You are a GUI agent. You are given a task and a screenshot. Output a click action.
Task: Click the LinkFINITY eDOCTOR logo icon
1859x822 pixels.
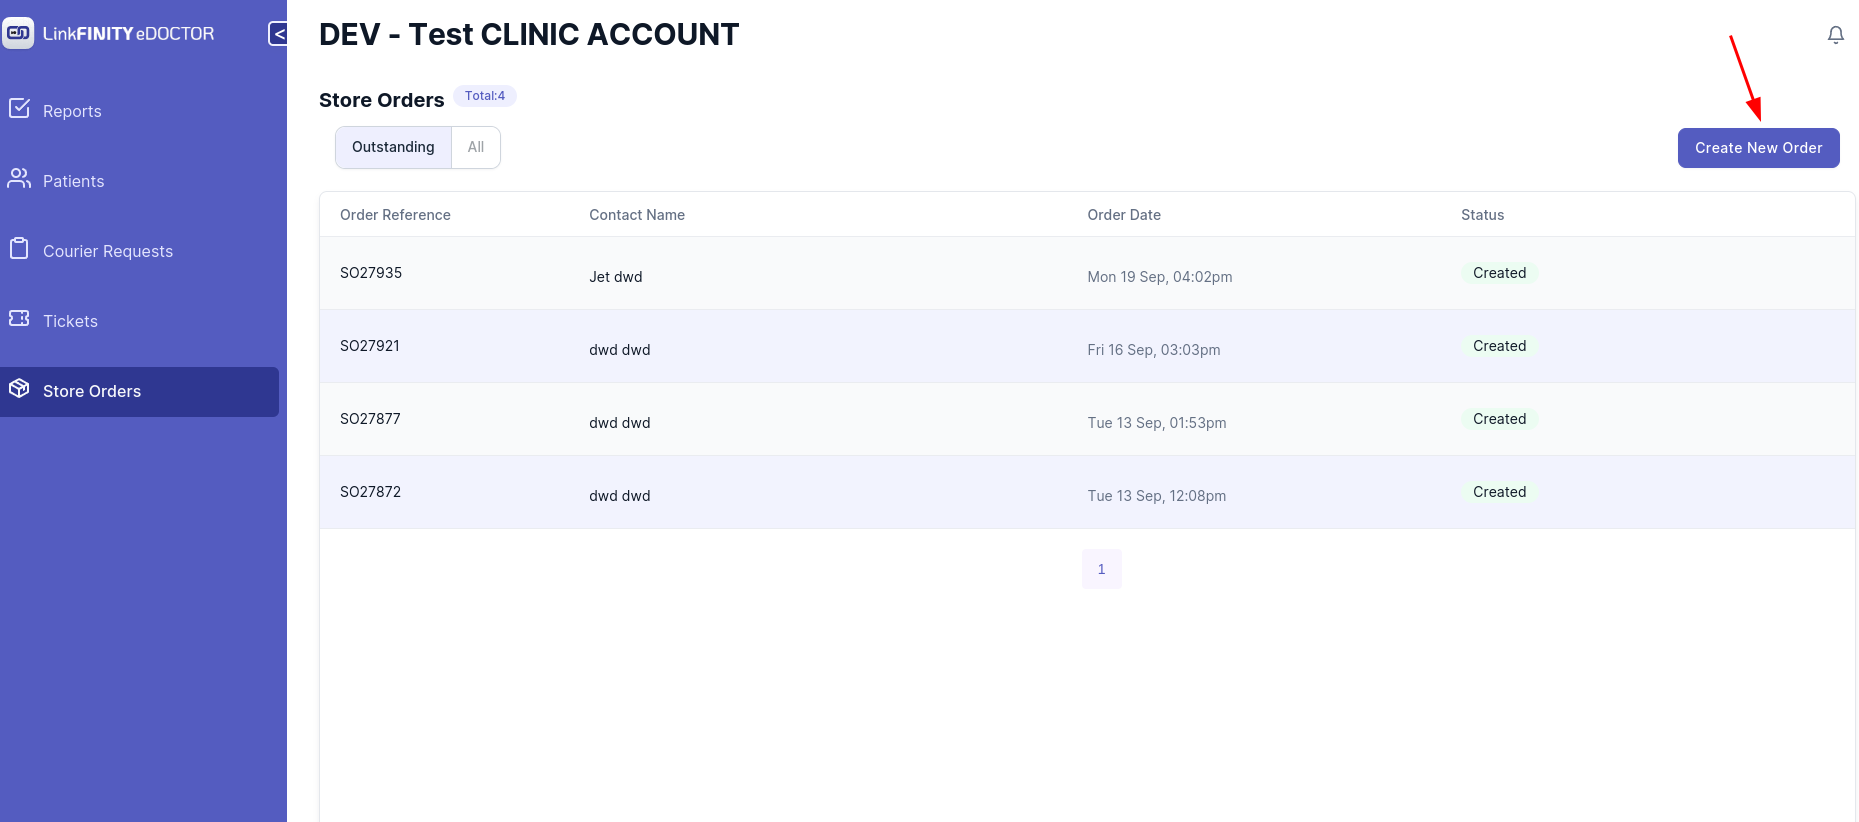pos(18,33)
